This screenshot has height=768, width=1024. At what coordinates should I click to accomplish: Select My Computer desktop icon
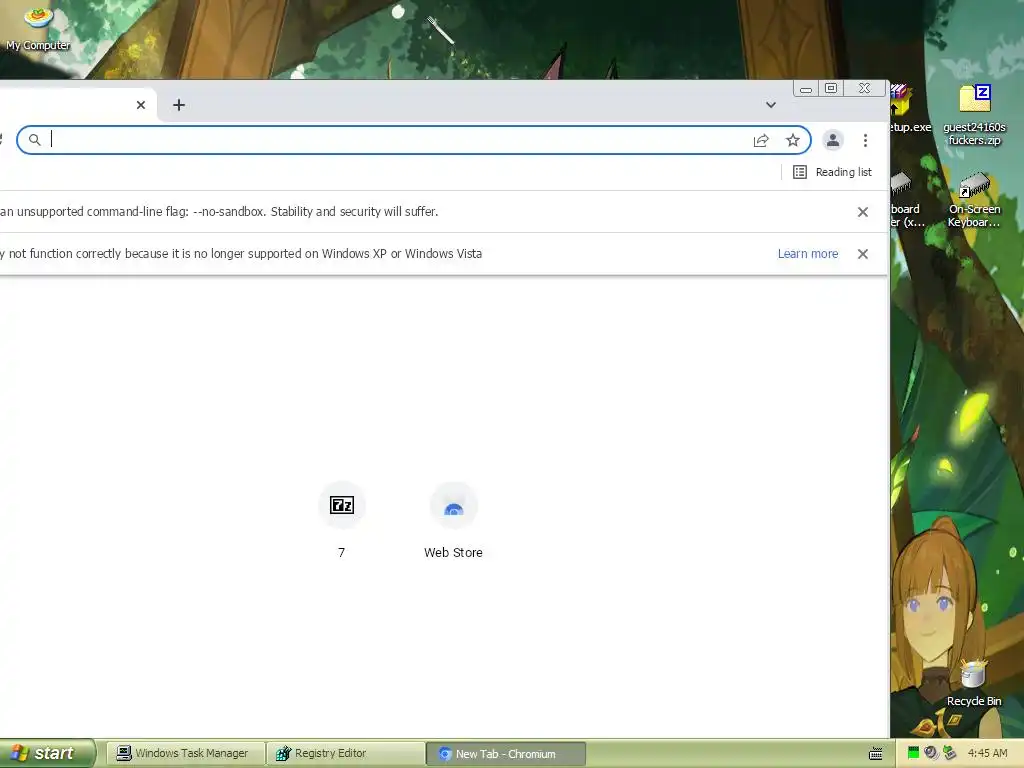pyautogui.click(x=38, y=27)
